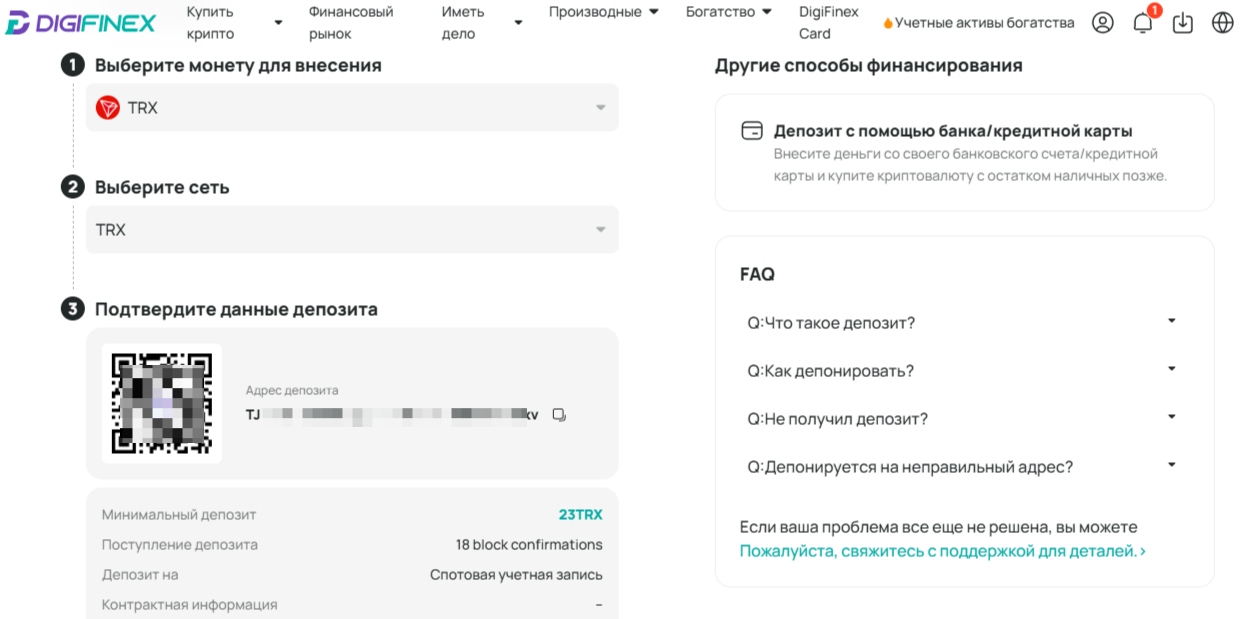The height and width of the screenshot is (619, 1241).
Task: Click the 23TRX minimum deposit value
Action: (x=581, y=515)
